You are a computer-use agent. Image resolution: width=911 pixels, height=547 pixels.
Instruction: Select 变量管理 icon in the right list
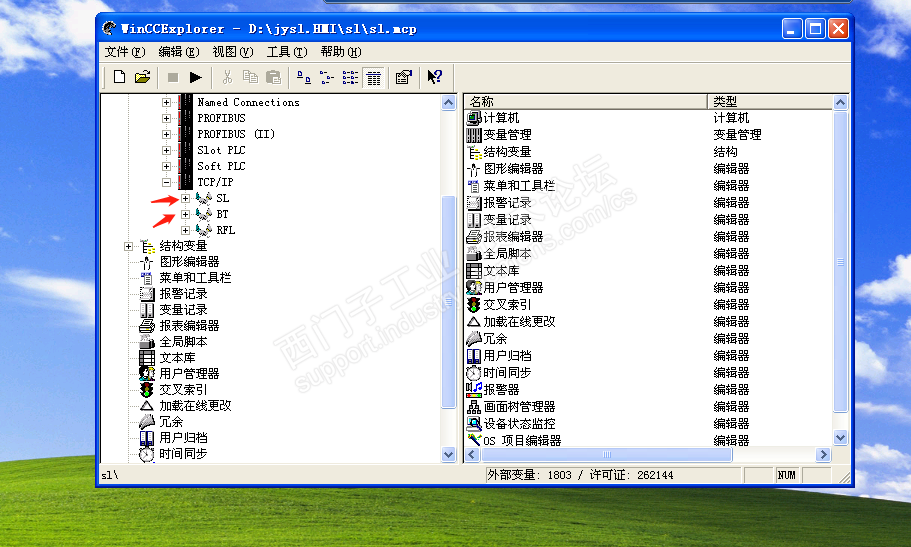474,135
